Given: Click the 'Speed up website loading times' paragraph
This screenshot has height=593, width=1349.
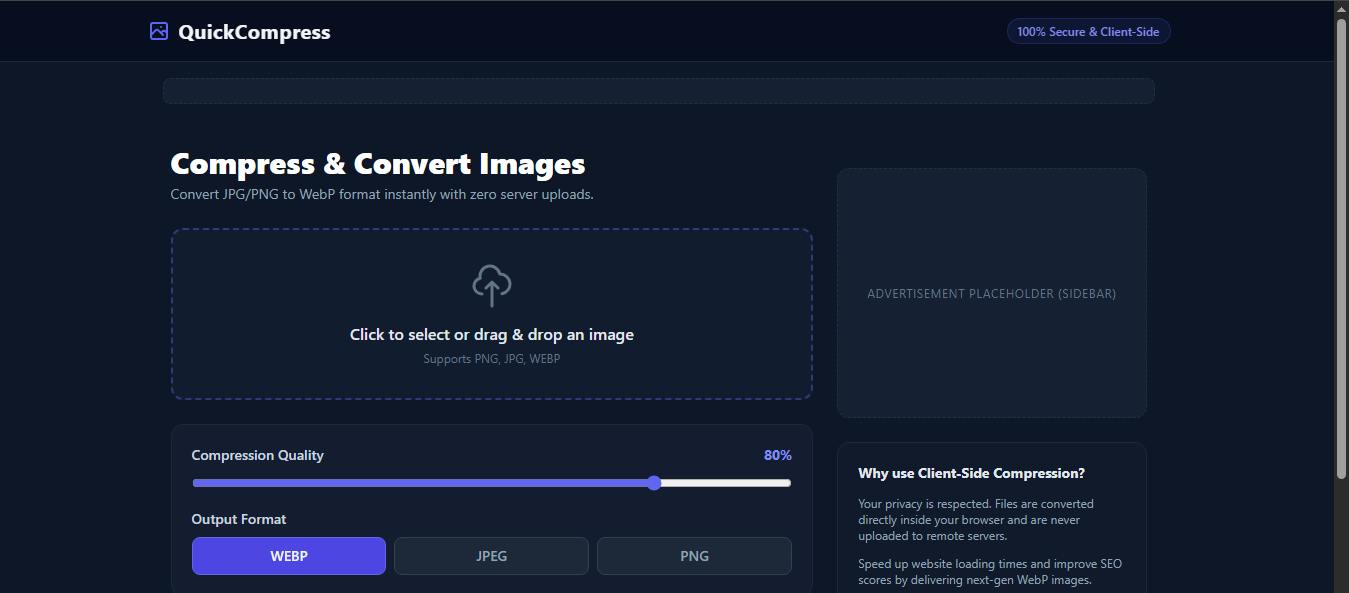Looking at the screenshot, I should 990,572.
